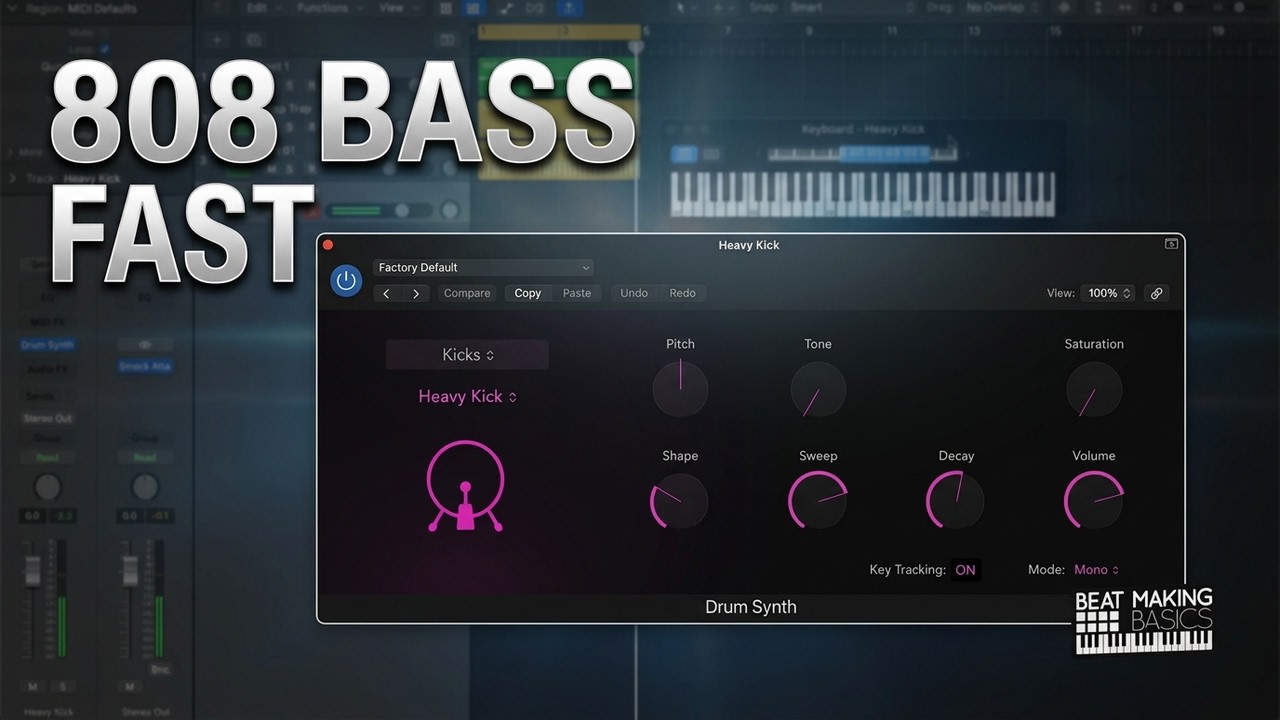
Task: Click the add track plus button
Action: click(216, 41)
